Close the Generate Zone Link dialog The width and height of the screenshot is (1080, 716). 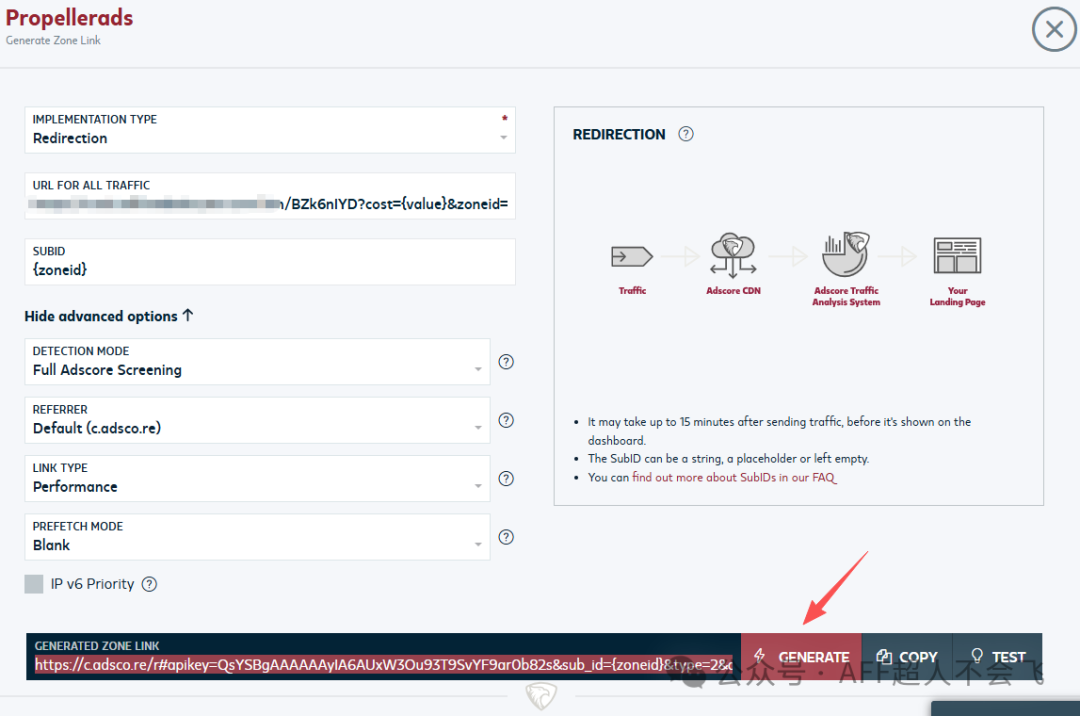pyautogui.click(x=1054, y=30)
